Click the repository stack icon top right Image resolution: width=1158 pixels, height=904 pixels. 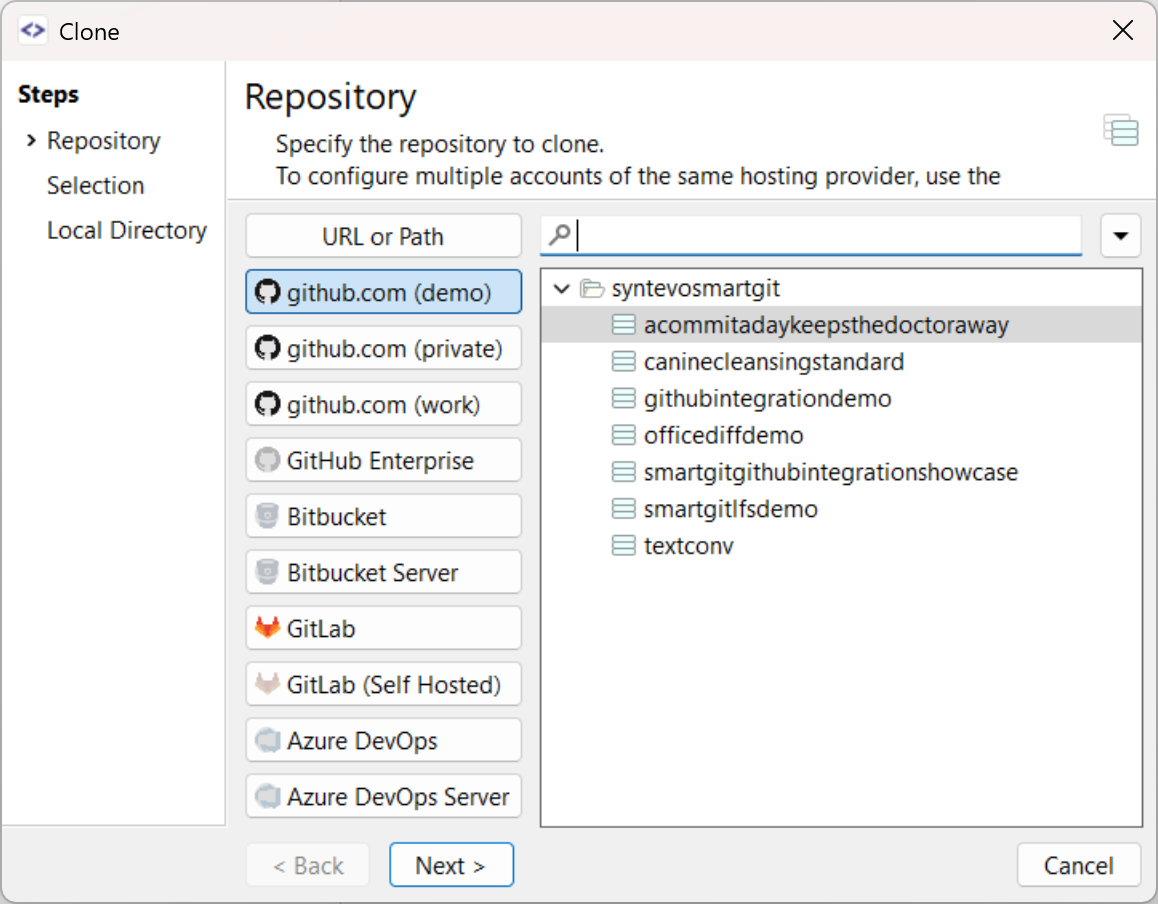pos(1120,130)
